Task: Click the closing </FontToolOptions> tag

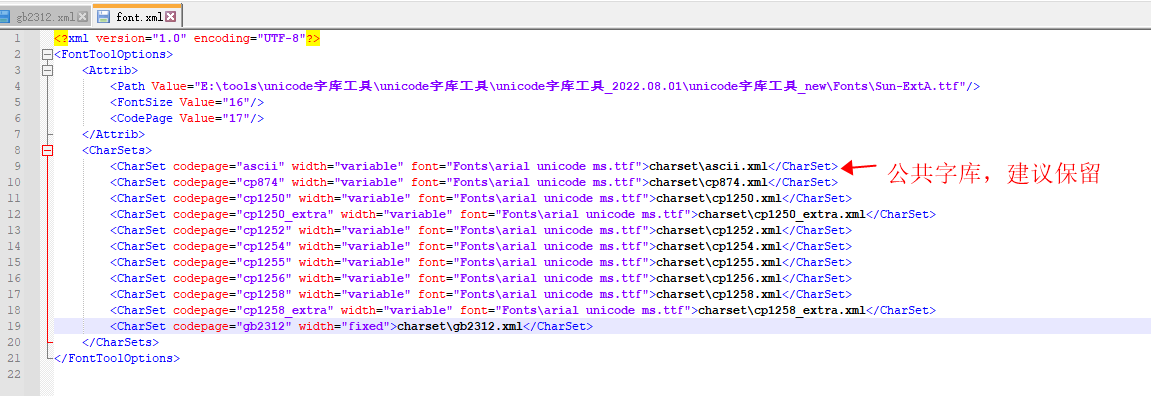Action: tap(117, 359)
